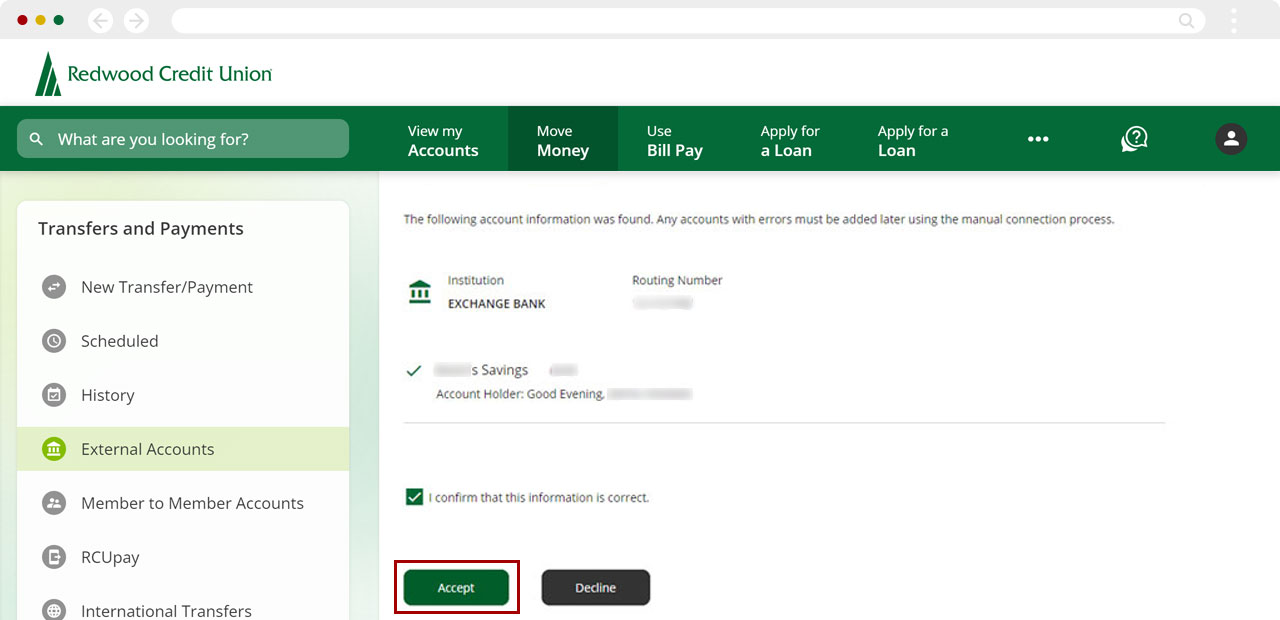Click the International Transfers globe icon
This screenshot has width=1280, height=620.
pos(54,610)
